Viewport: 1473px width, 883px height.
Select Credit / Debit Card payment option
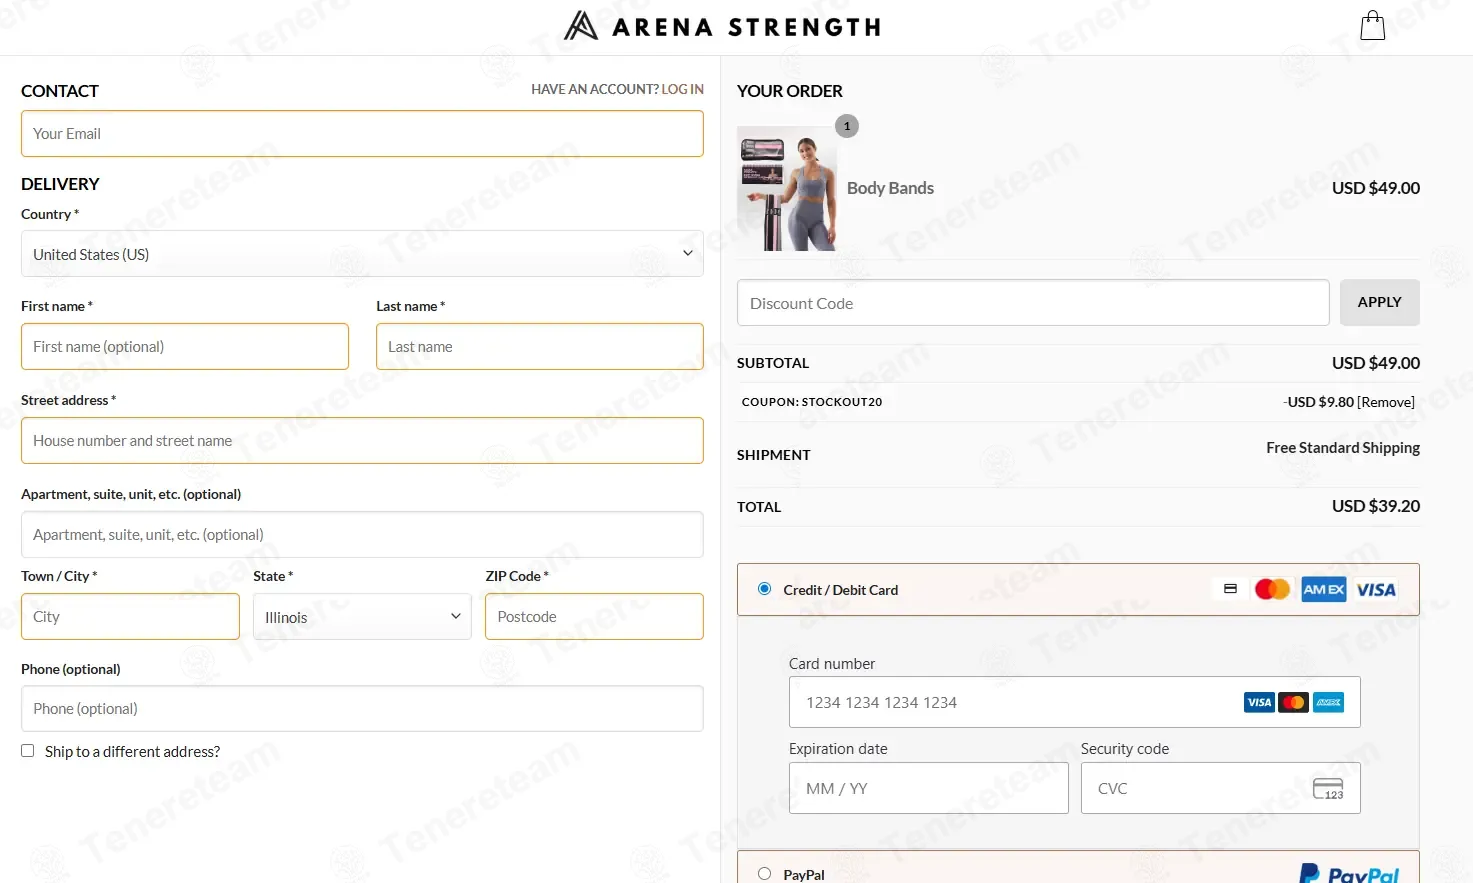pos(764,589)
